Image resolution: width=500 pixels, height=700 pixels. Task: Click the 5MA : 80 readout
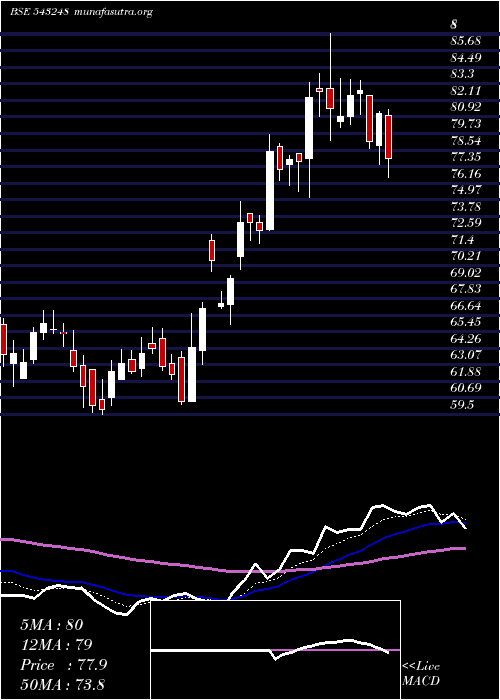[52, 625]
